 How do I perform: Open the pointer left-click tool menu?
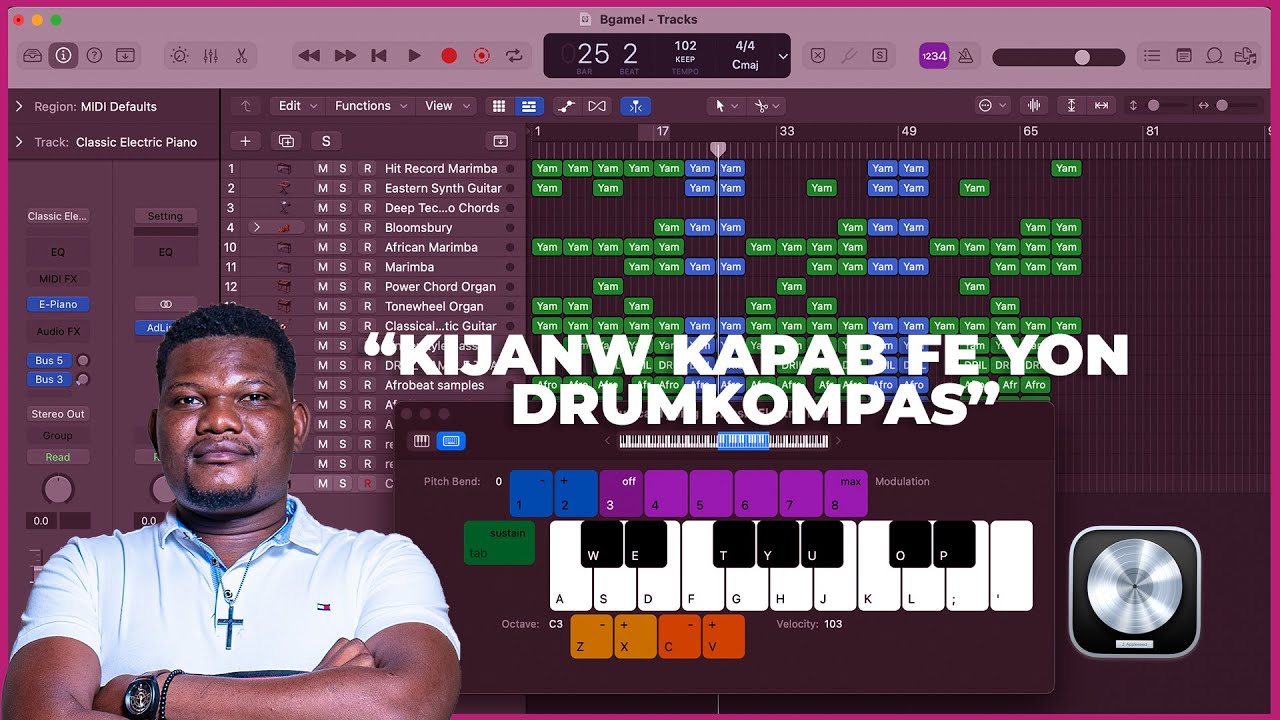pyautogui.click(x=725, y=106)
